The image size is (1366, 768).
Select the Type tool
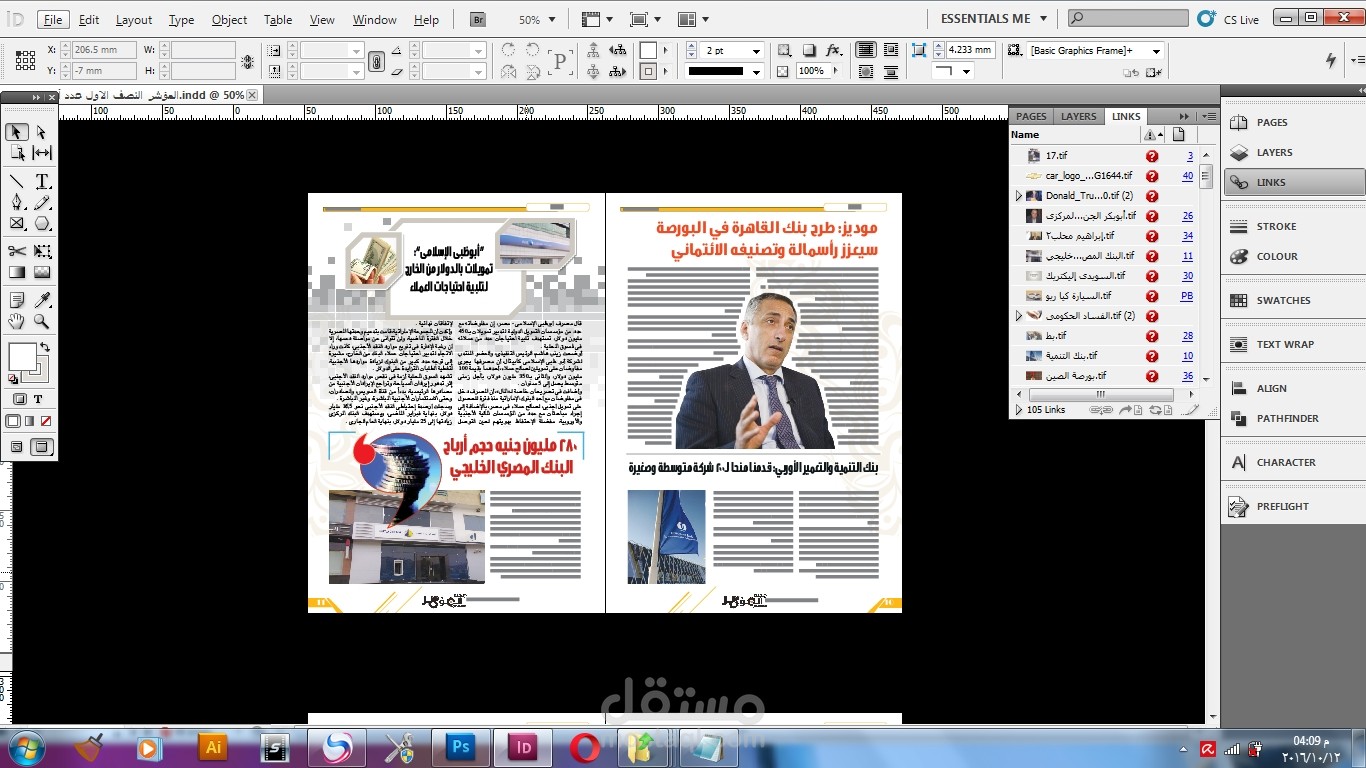click(42, 181)
